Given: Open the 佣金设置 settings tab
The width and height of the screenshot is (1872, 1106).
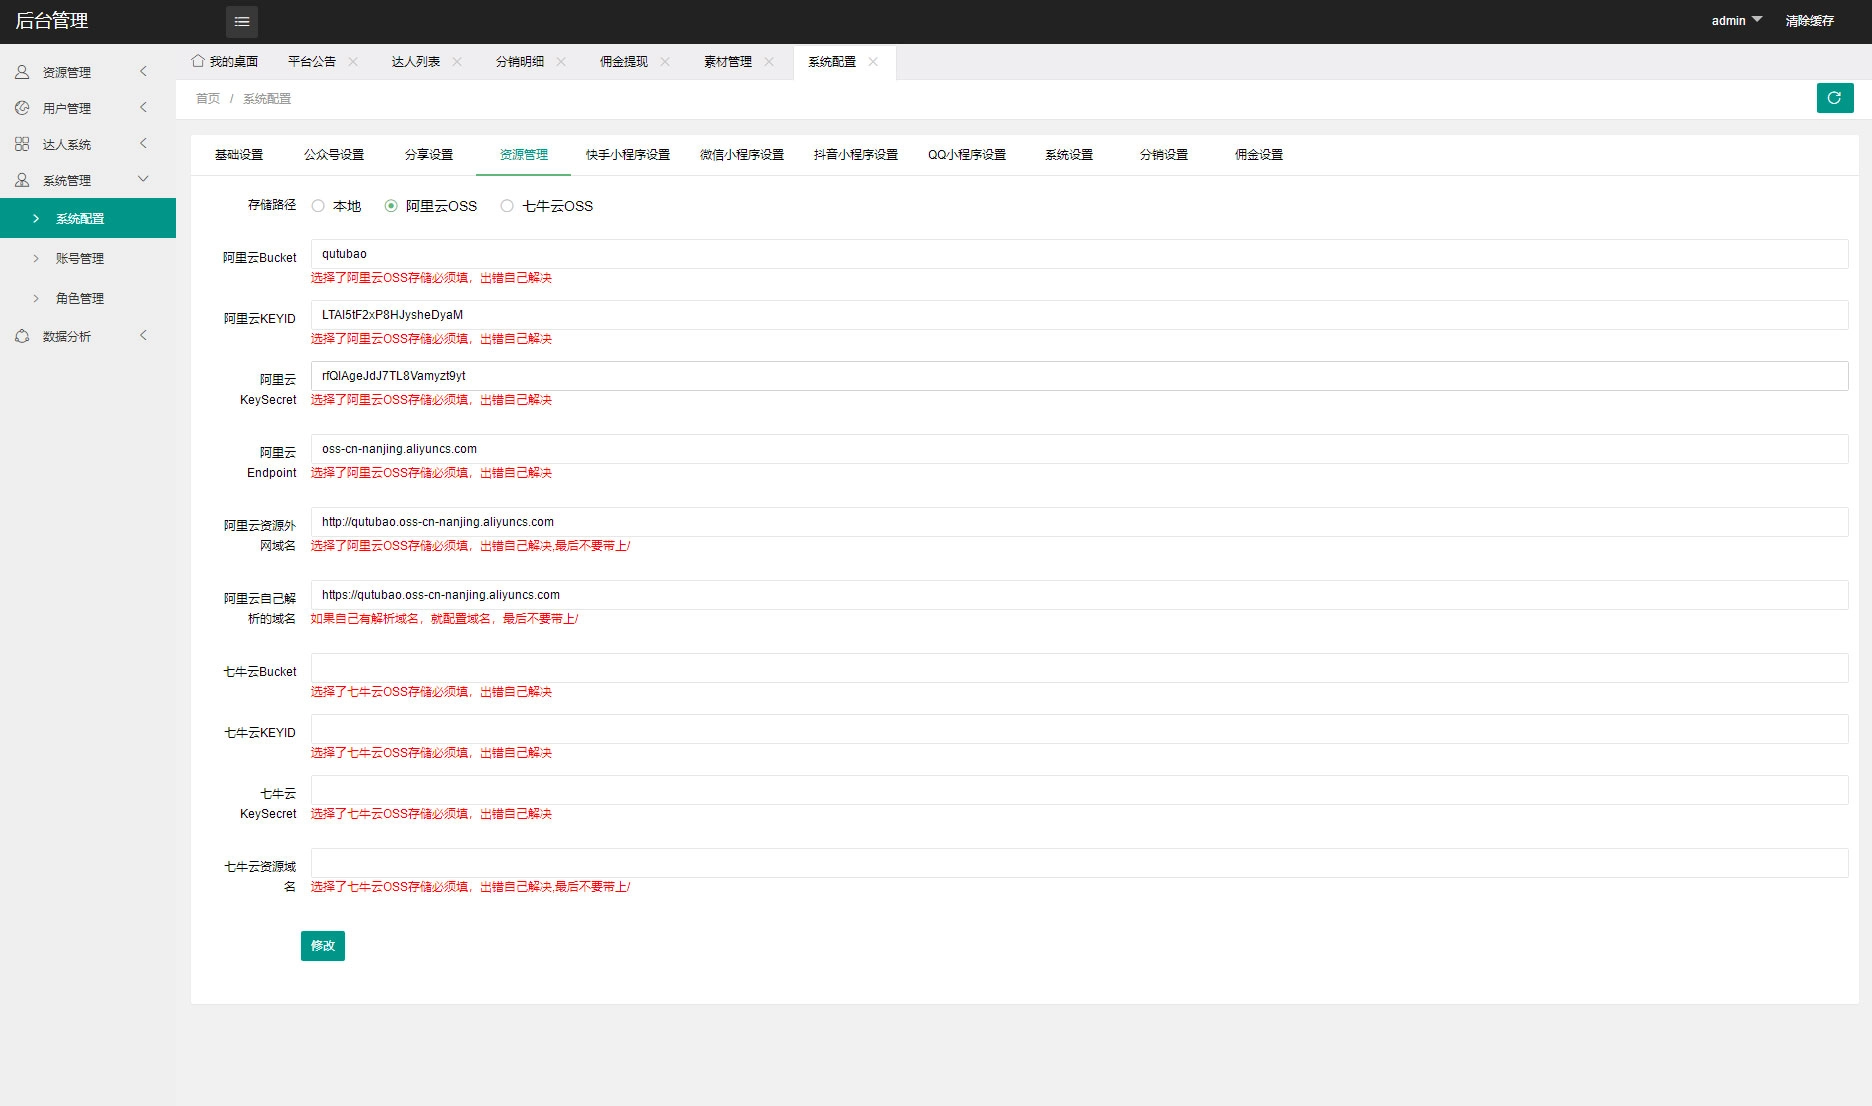Looking at the screenshot, I should point(1258,155).
